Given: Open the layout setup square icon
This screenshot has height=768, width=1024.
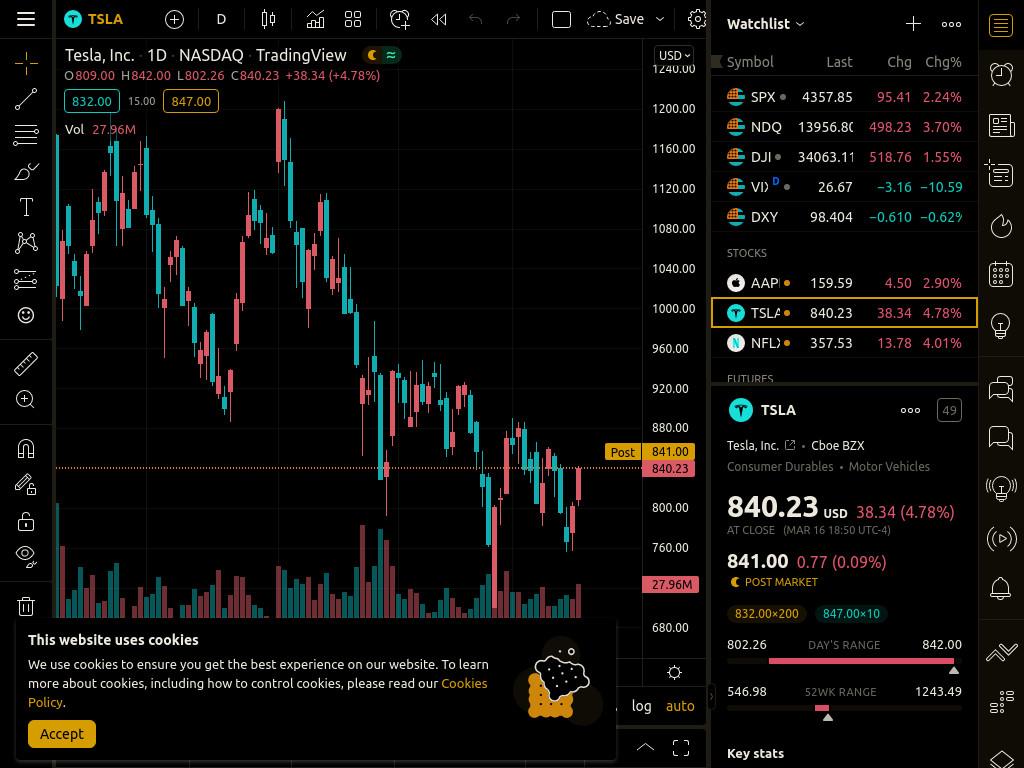Looking at the screenshot, I should [562, 20].
